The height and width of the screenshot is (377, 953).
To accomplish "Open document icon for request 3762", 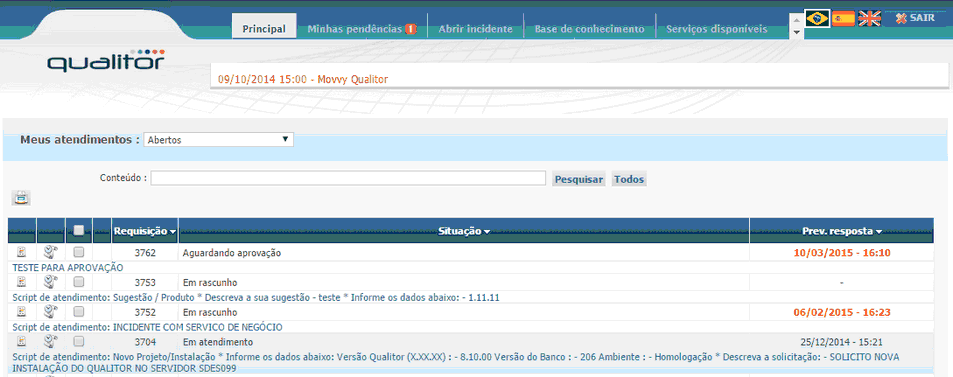I will (x=21, y=252).
